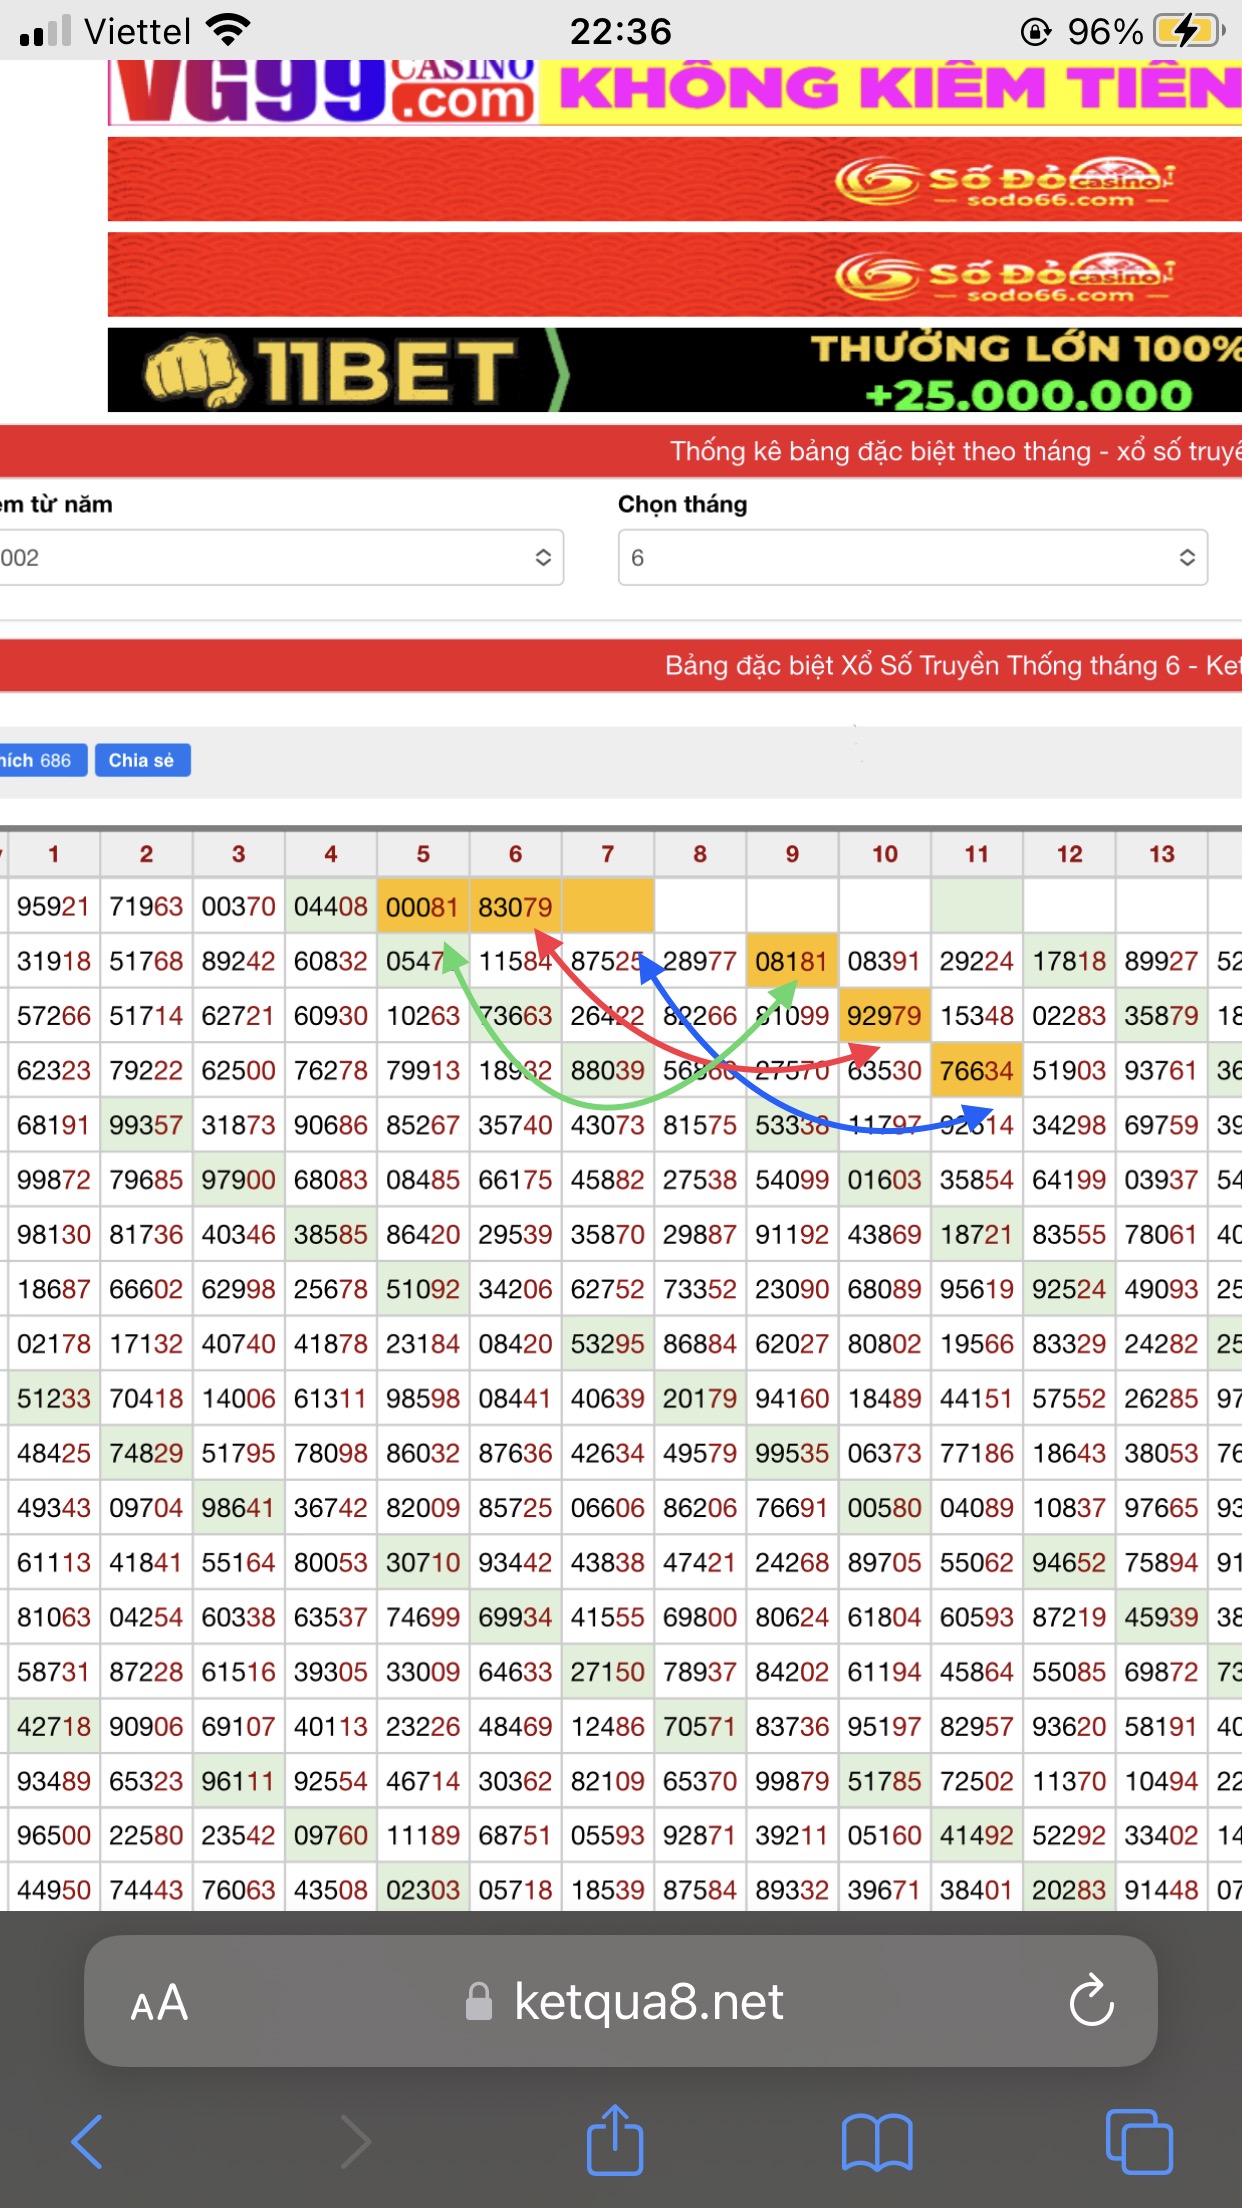Select column header 11 in the table
The height and width of the screenshot is (2208, 1242).
click(977, 854)
